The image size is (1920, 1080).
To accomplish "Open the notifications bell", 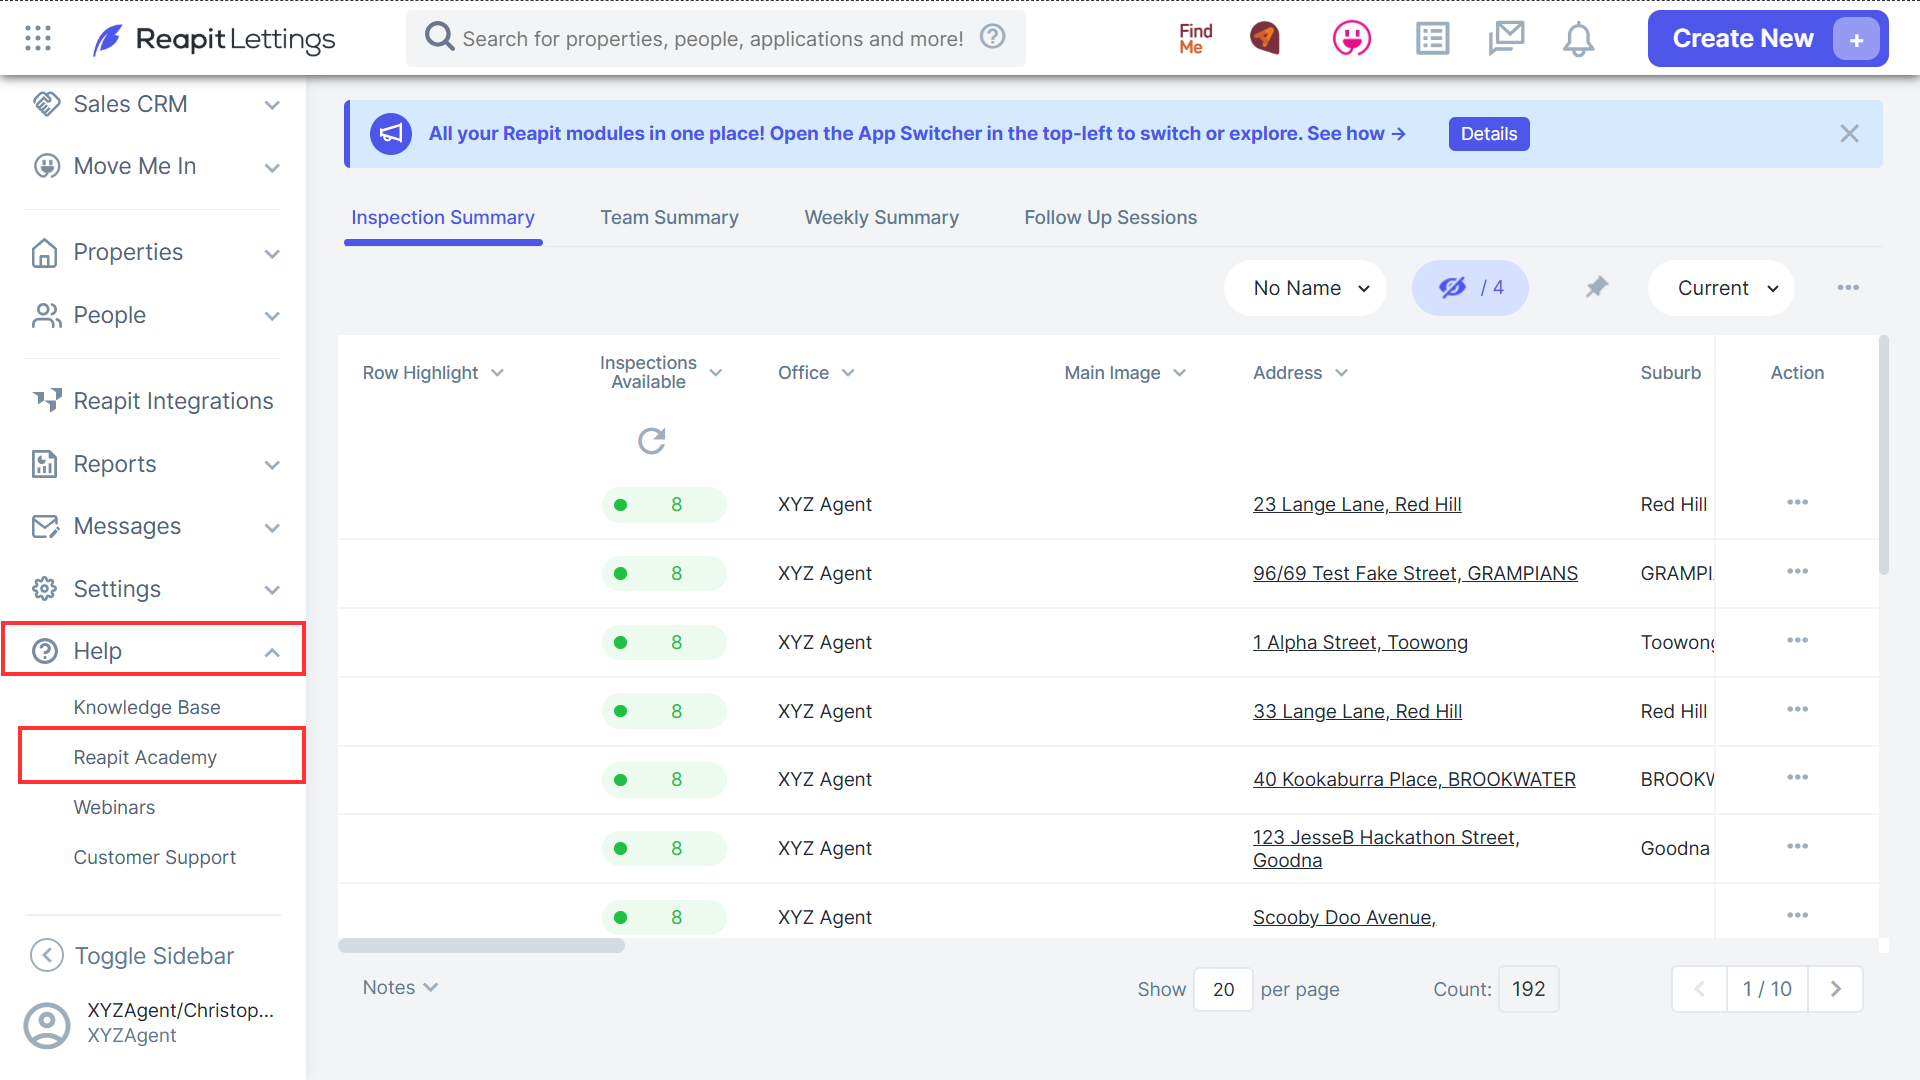I will click(x=1578, y=39).
